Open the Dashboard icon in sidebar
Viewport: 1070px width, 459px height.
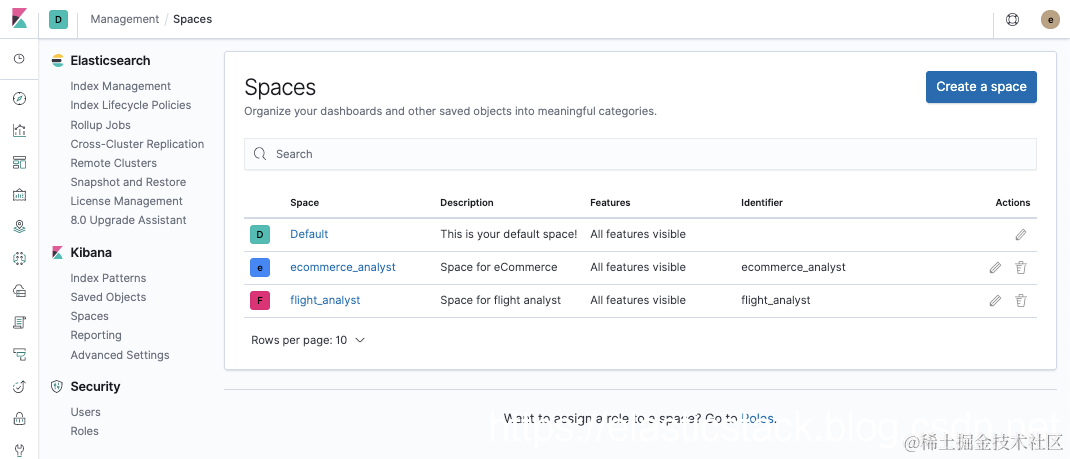(19, 162)
